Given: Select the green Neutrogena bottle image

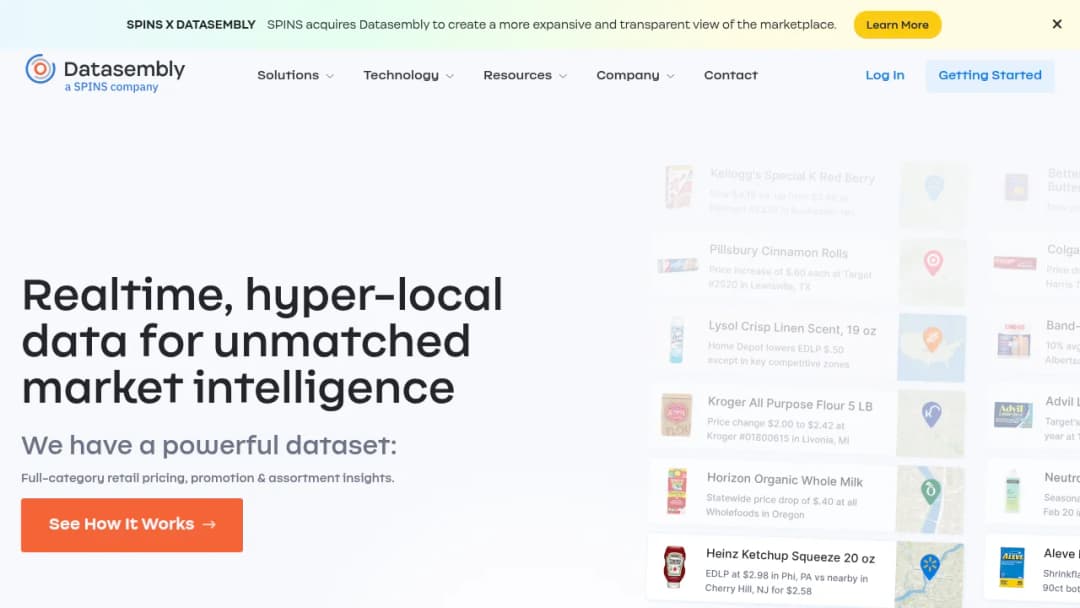Looking at the screenshot, I should click(1012, 491).
